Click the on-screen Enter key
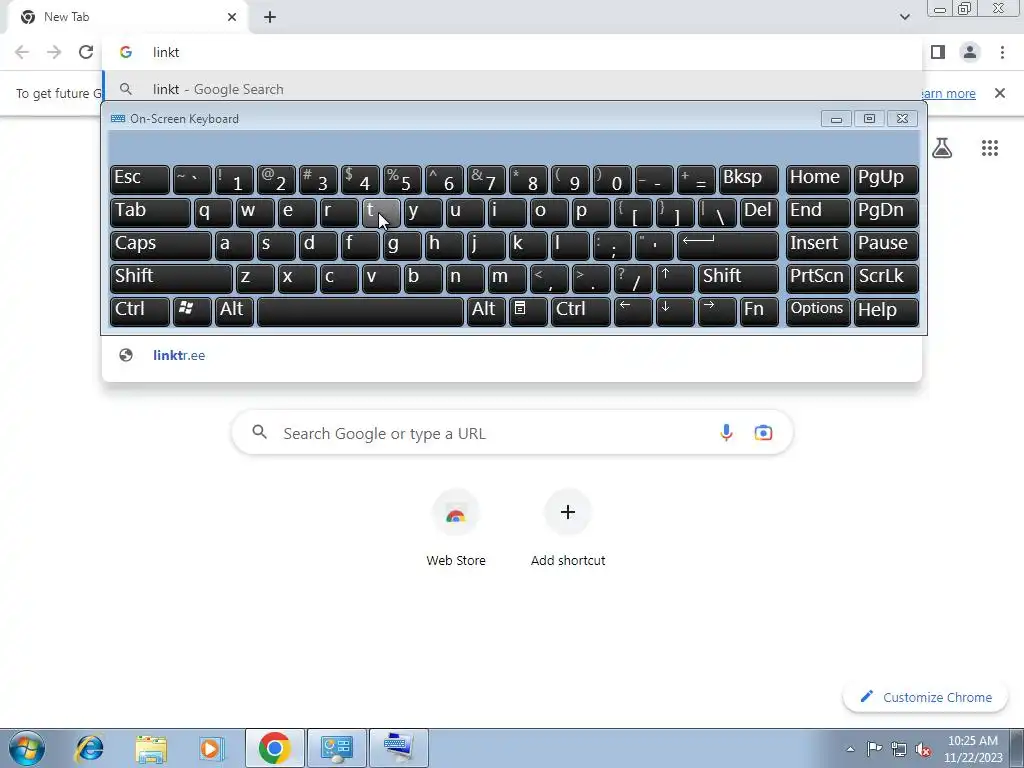 [728, 244]
